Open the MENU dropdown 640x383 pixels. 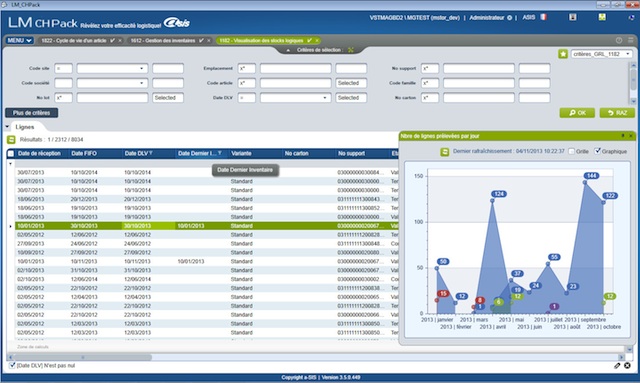(x=19, y=40)
